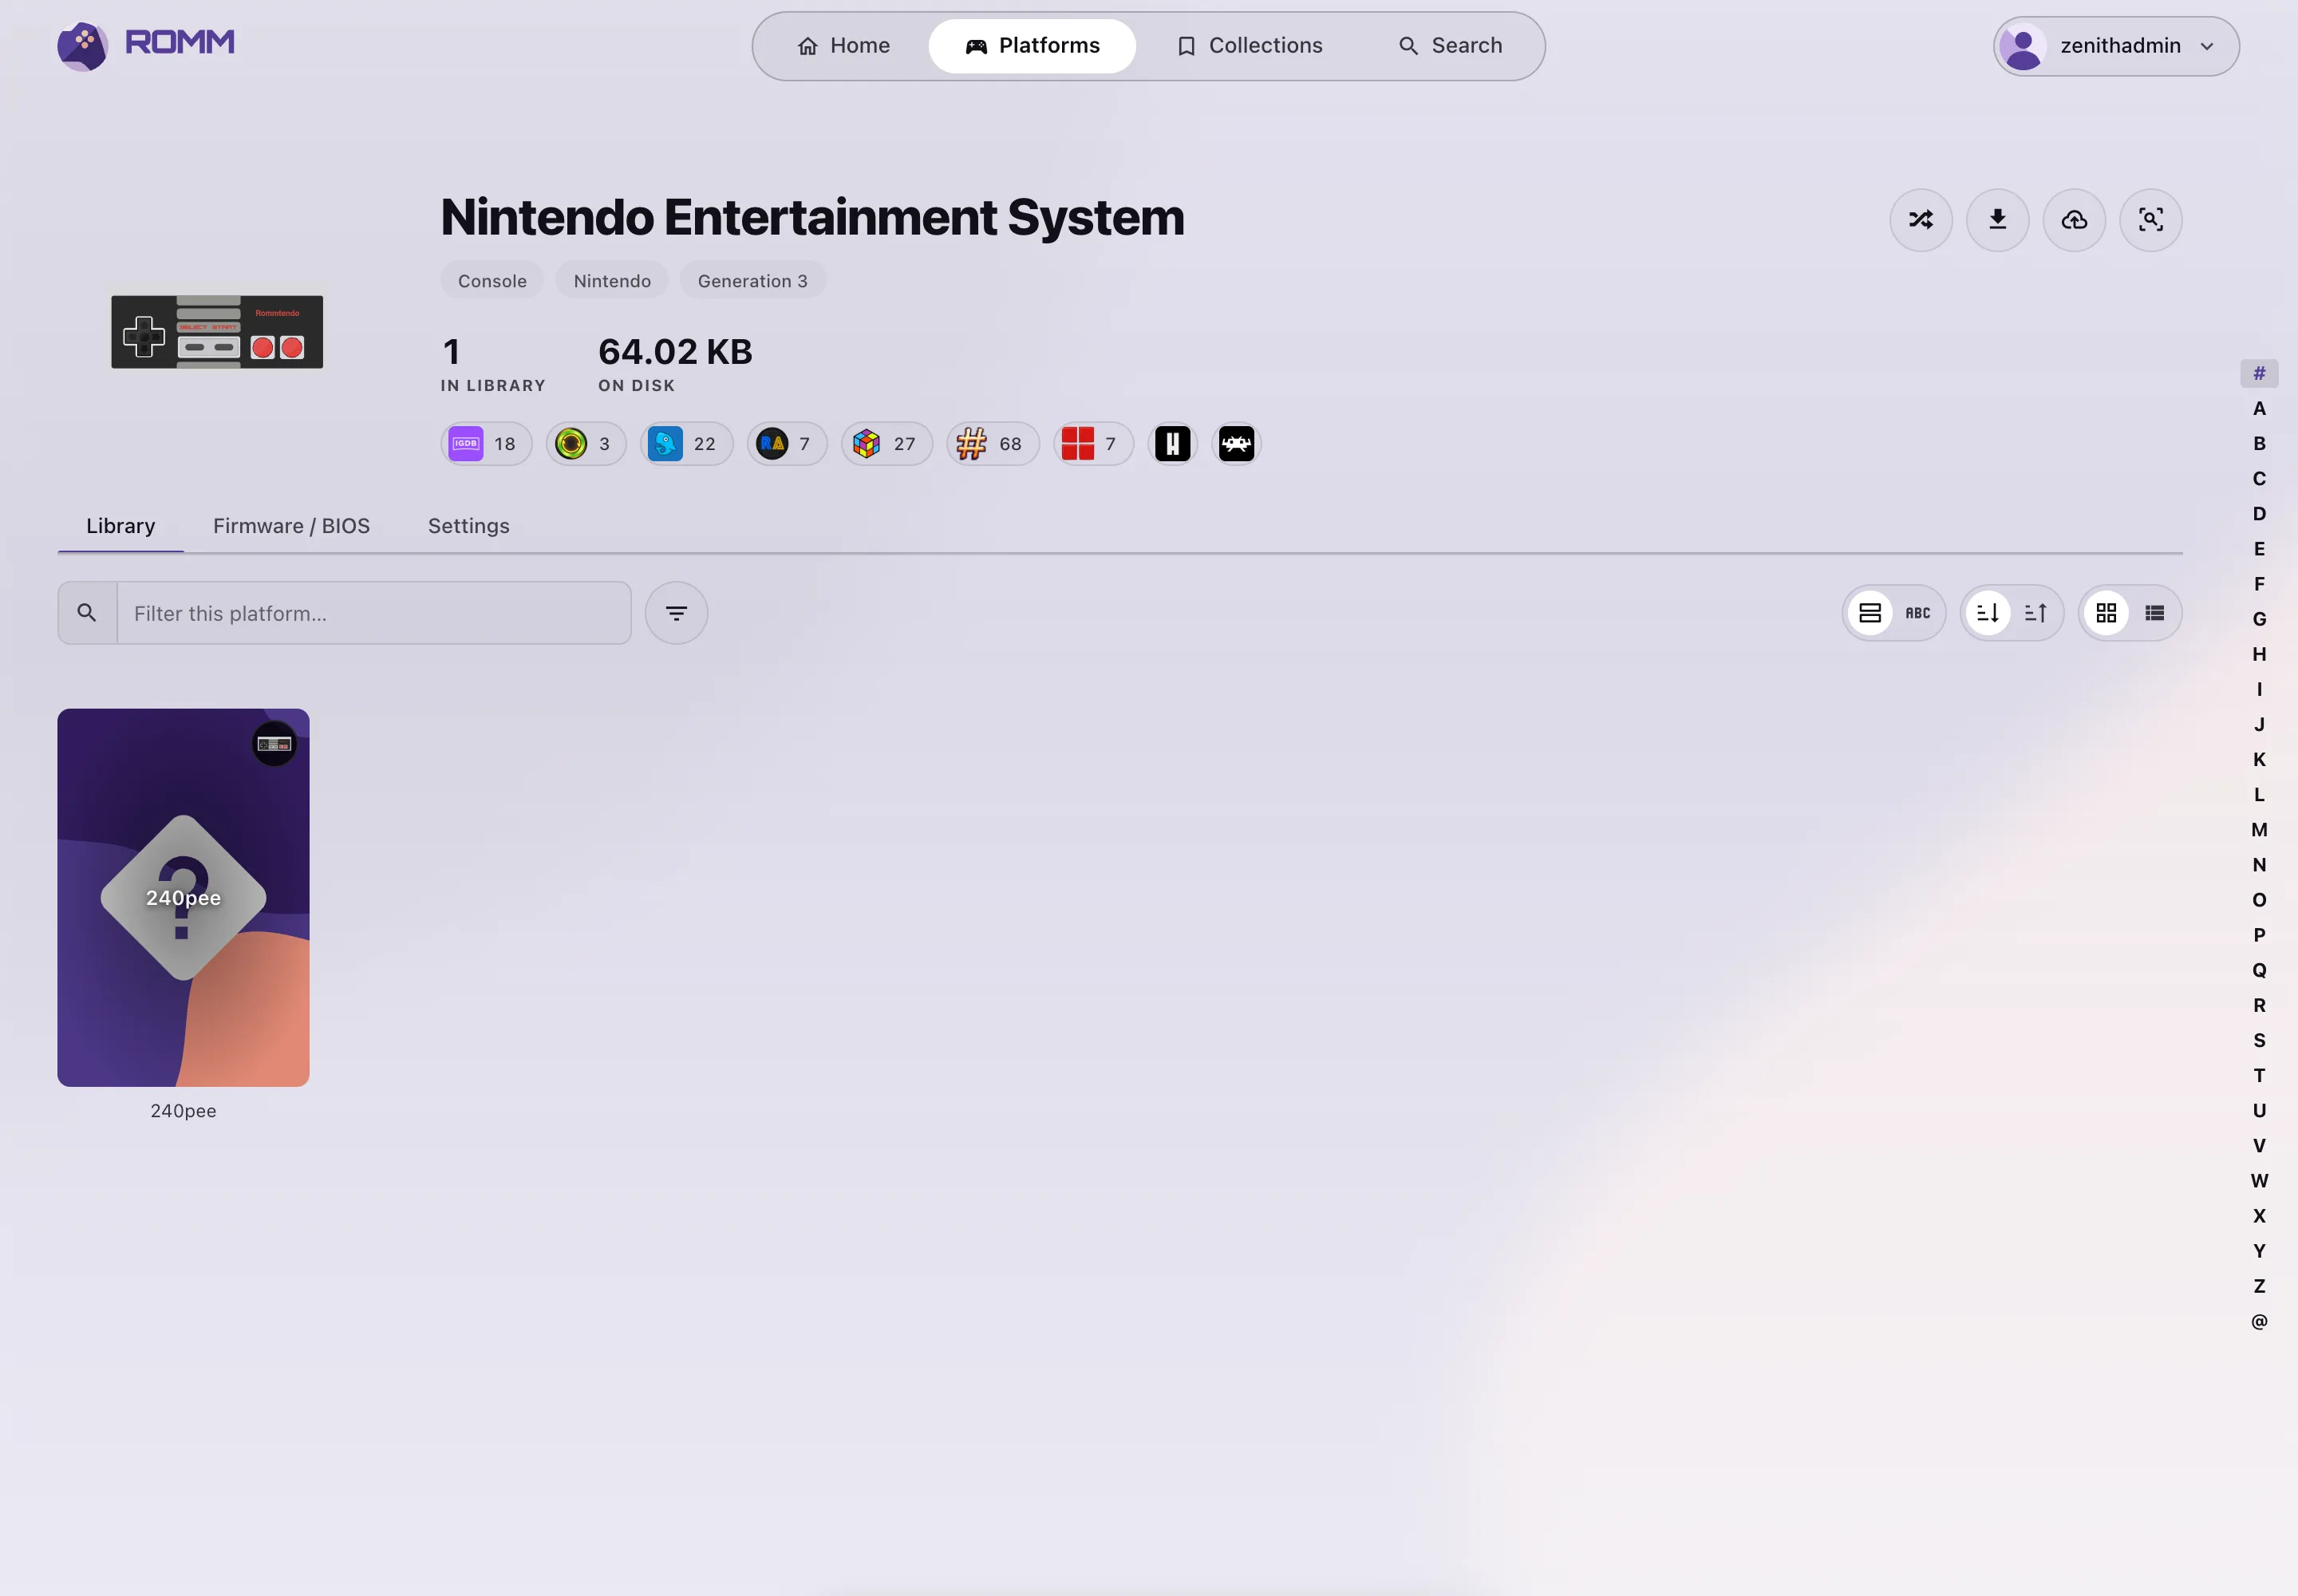
Task: Select ascending sort order
Action: [2035, 613]
